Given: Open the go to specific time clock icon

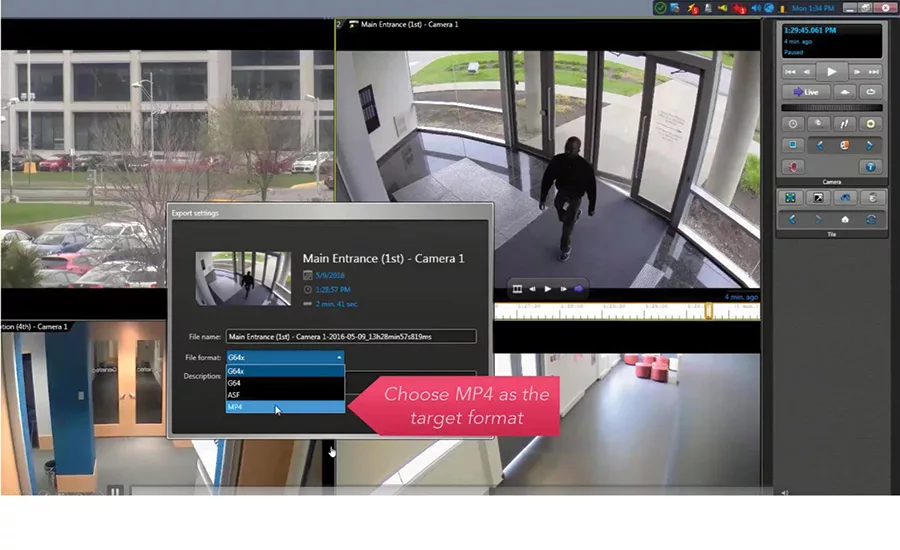Looking at the screenshot, I should tap(793, 124).
